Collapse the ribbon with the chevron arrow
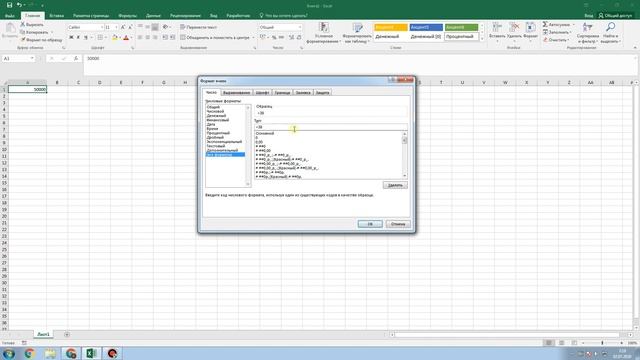 pos(635,48)
